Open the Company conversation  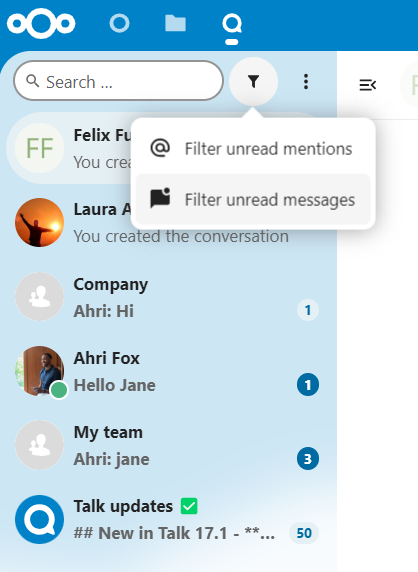tap(167, 297)
